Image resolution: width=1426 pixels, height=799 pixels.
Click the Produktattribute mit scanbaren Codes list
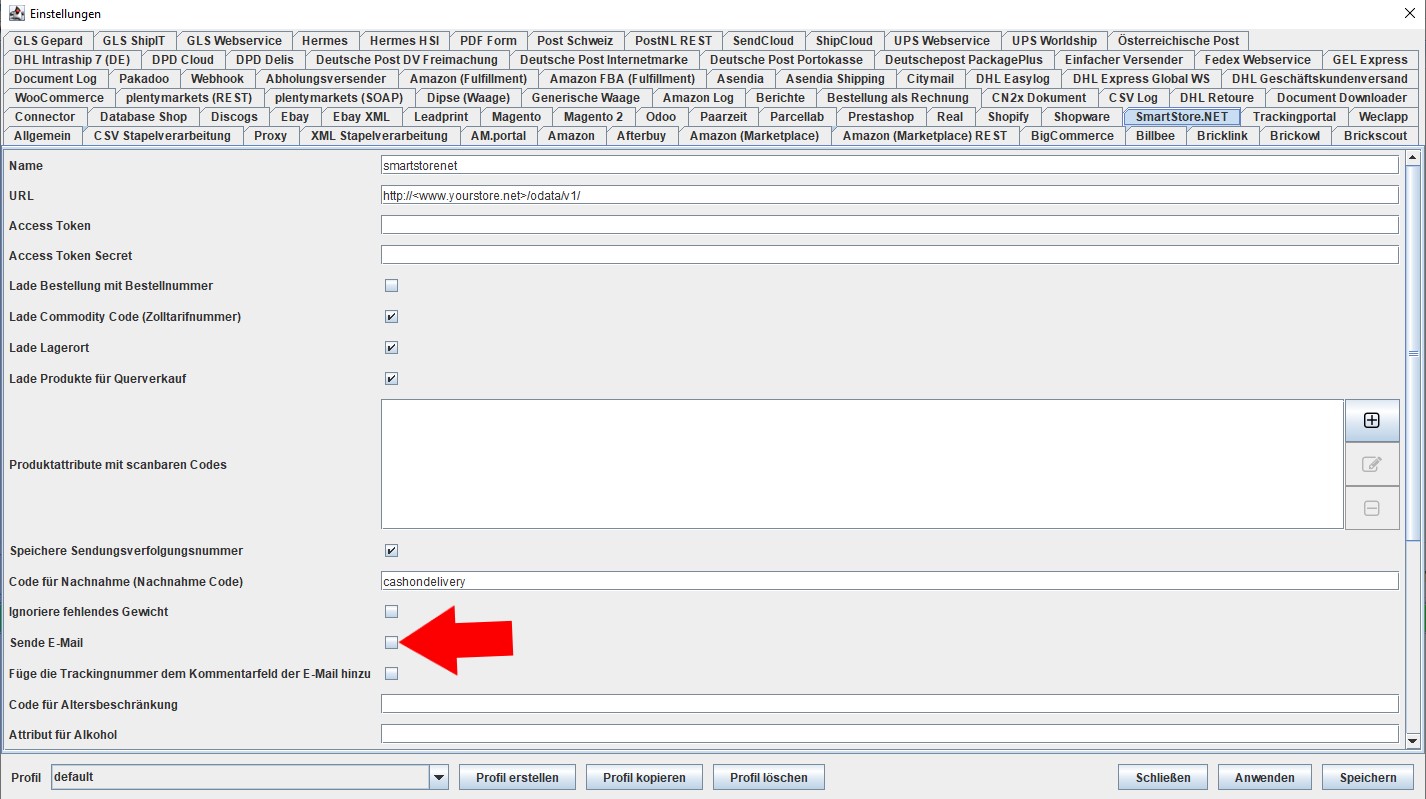pyautogui.click(x=862, y=464)
